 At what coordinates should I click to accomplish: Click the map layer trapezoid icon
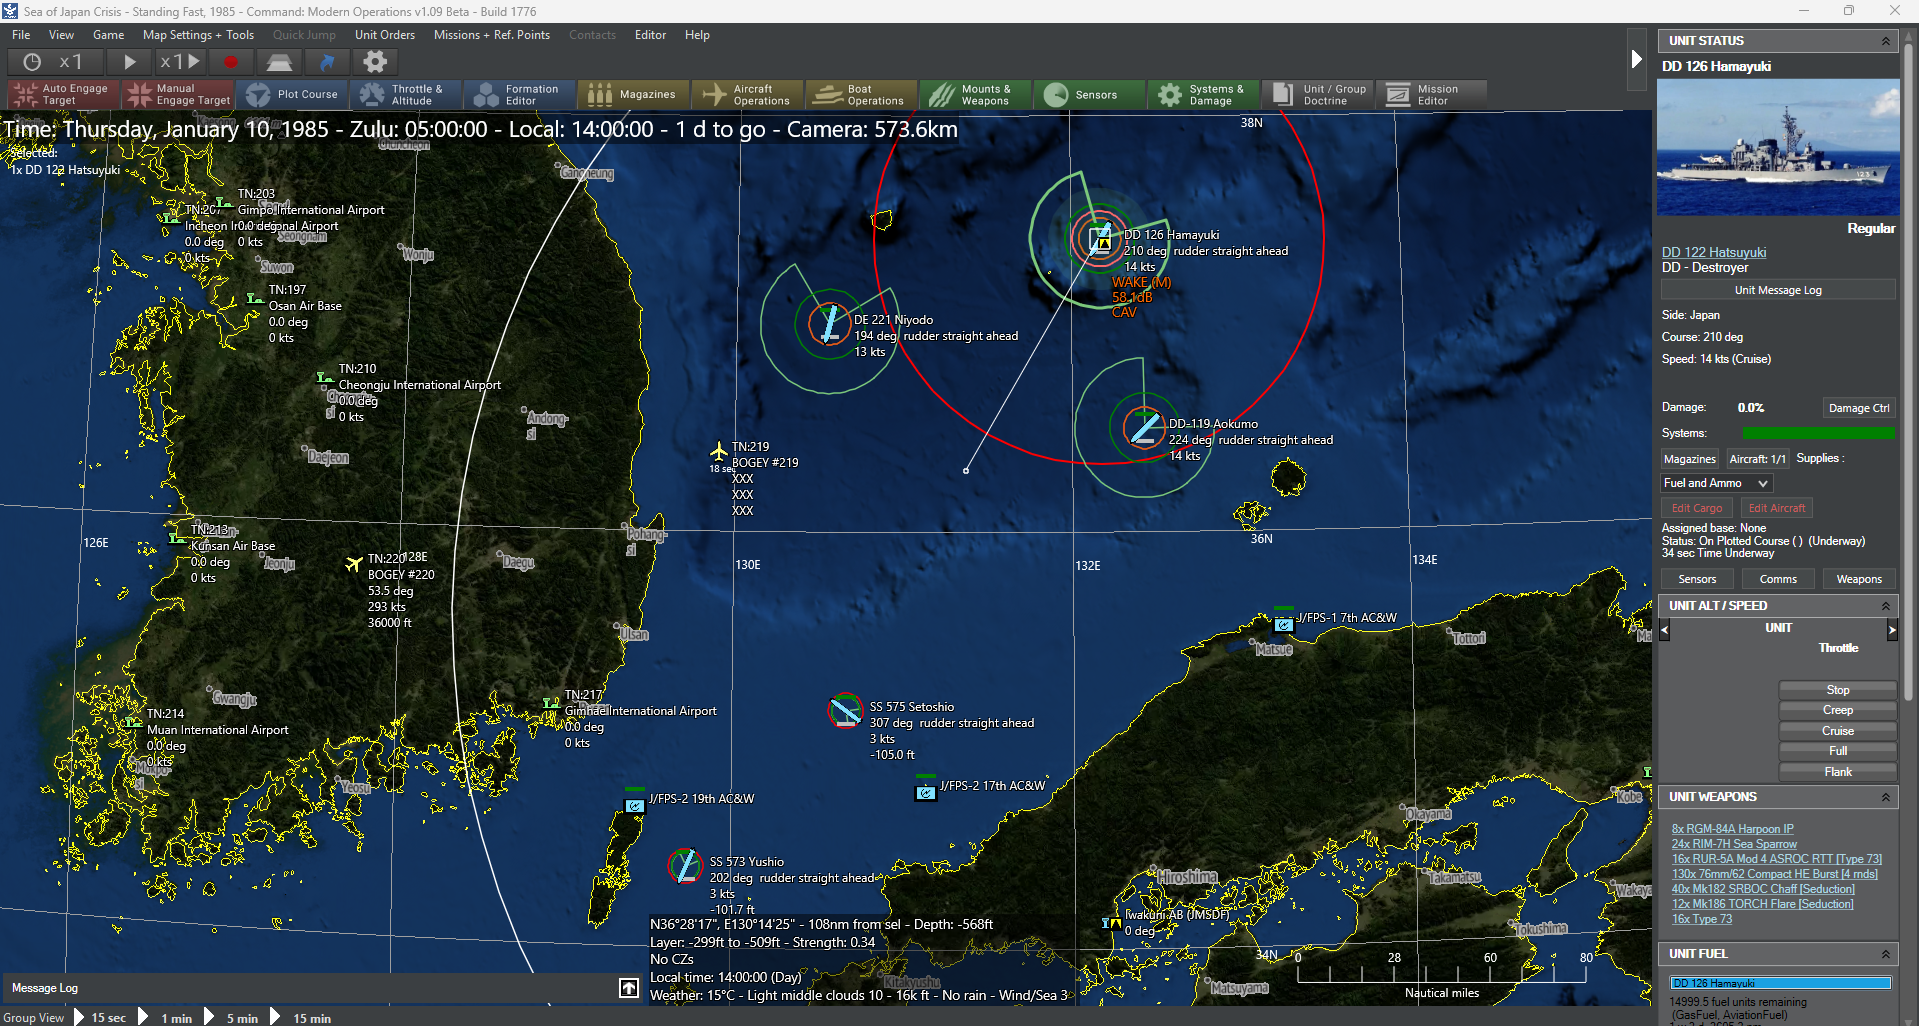[279, 62]
